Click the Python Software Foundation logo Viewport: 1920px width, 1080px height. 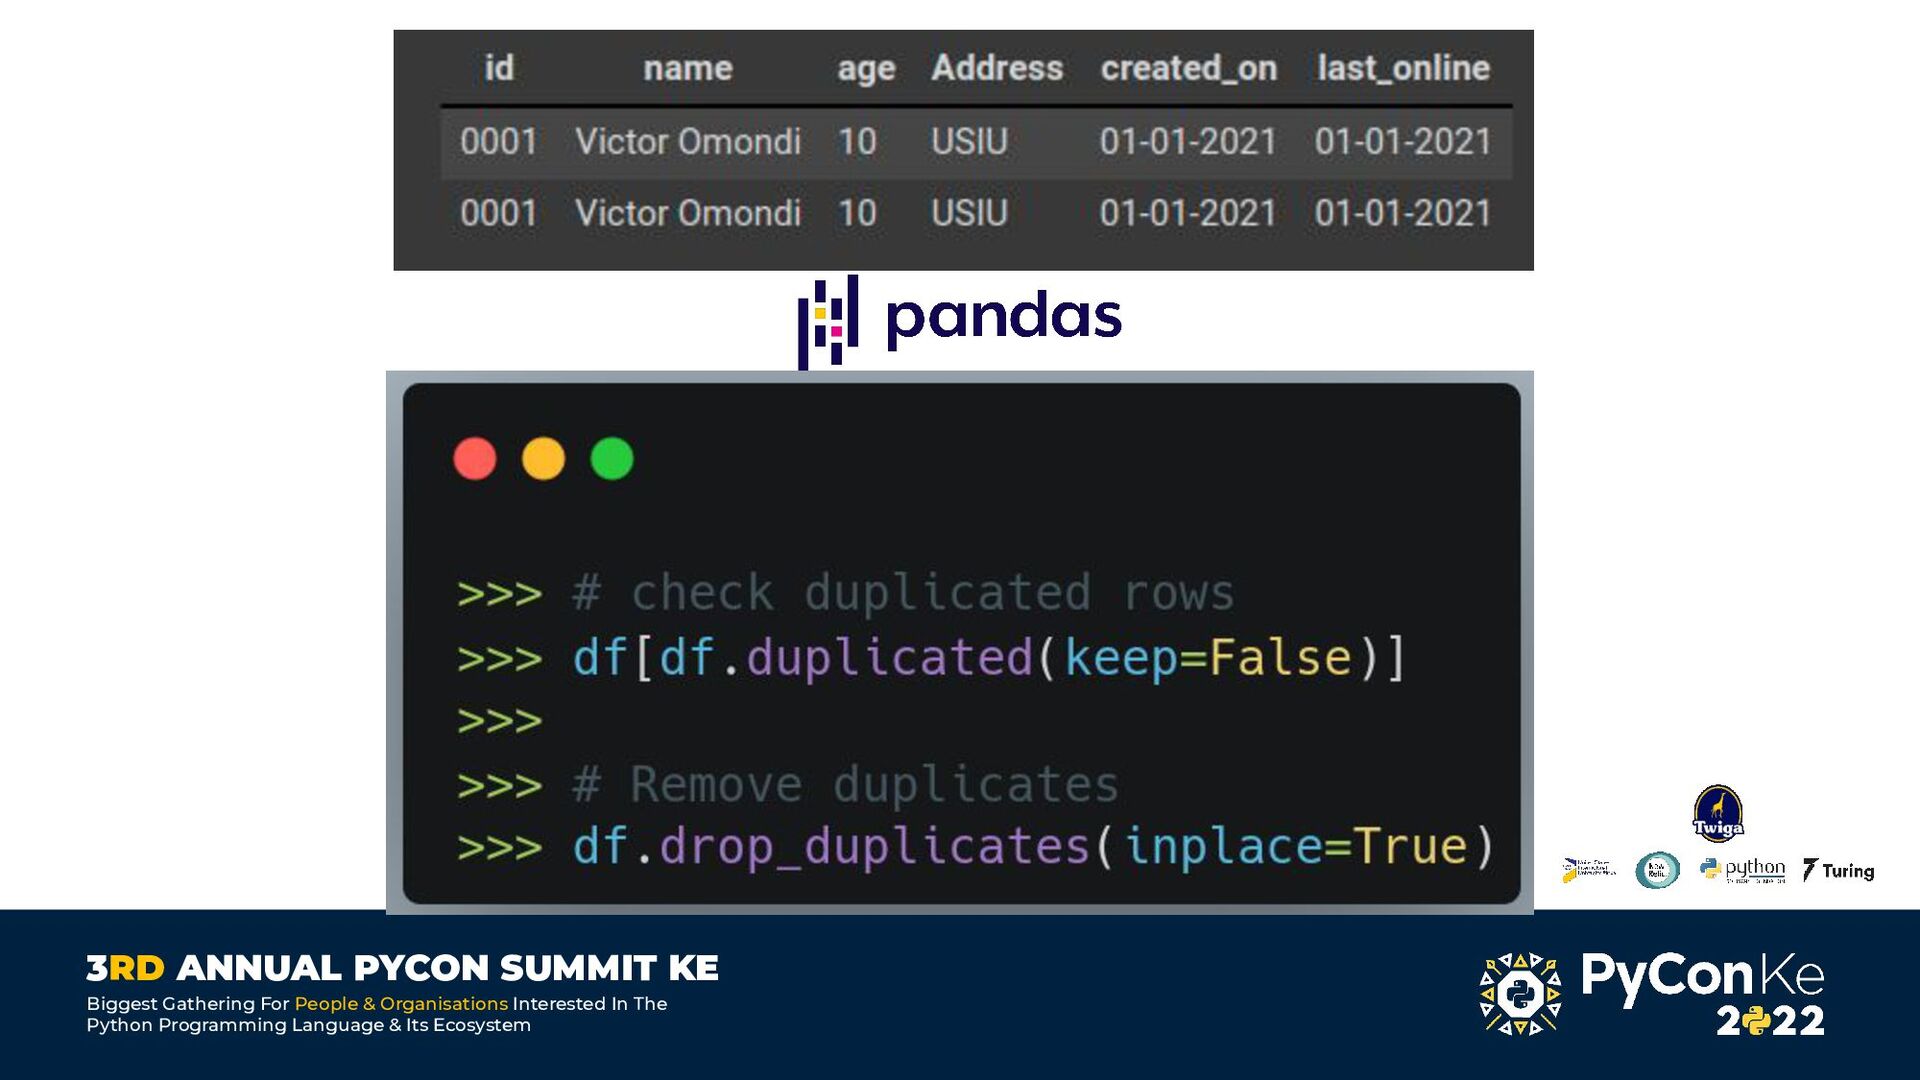[1742, 870]
